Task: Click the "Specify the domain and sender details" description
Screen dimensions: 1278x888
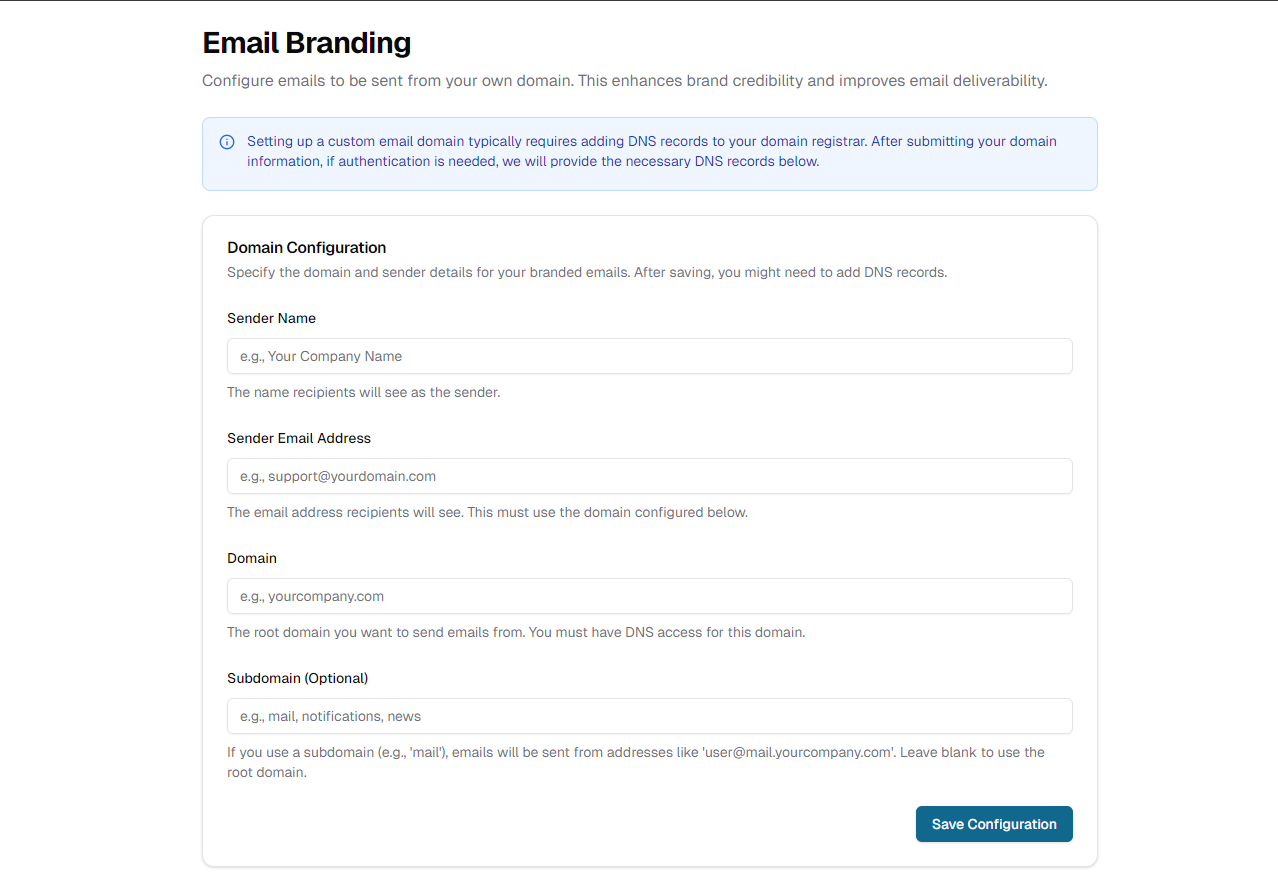Action: [x=586, y=272]
